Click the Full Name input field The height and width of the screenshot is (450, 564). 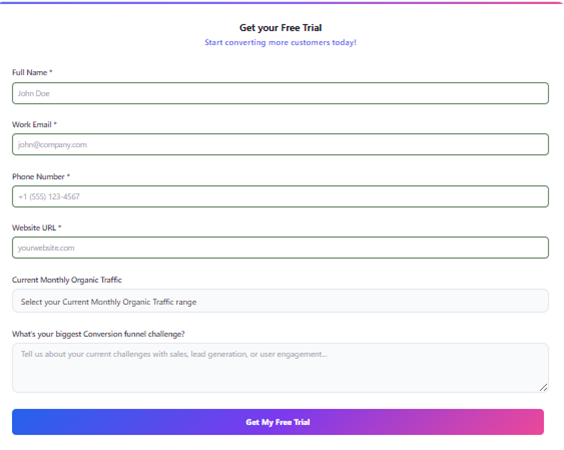point(280,93)
